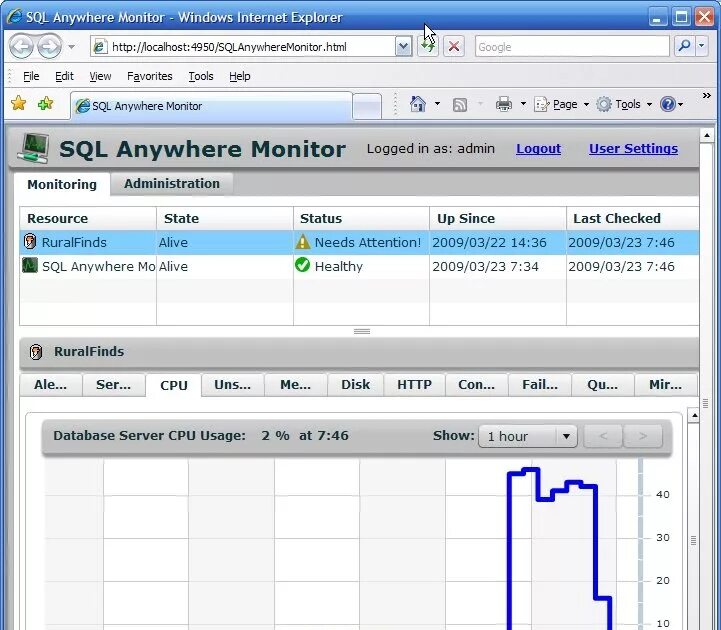Open the File menu
Image resolution: width=721 pixels, height=630 pixels.
pyautogui.click(x=31, y=76)
